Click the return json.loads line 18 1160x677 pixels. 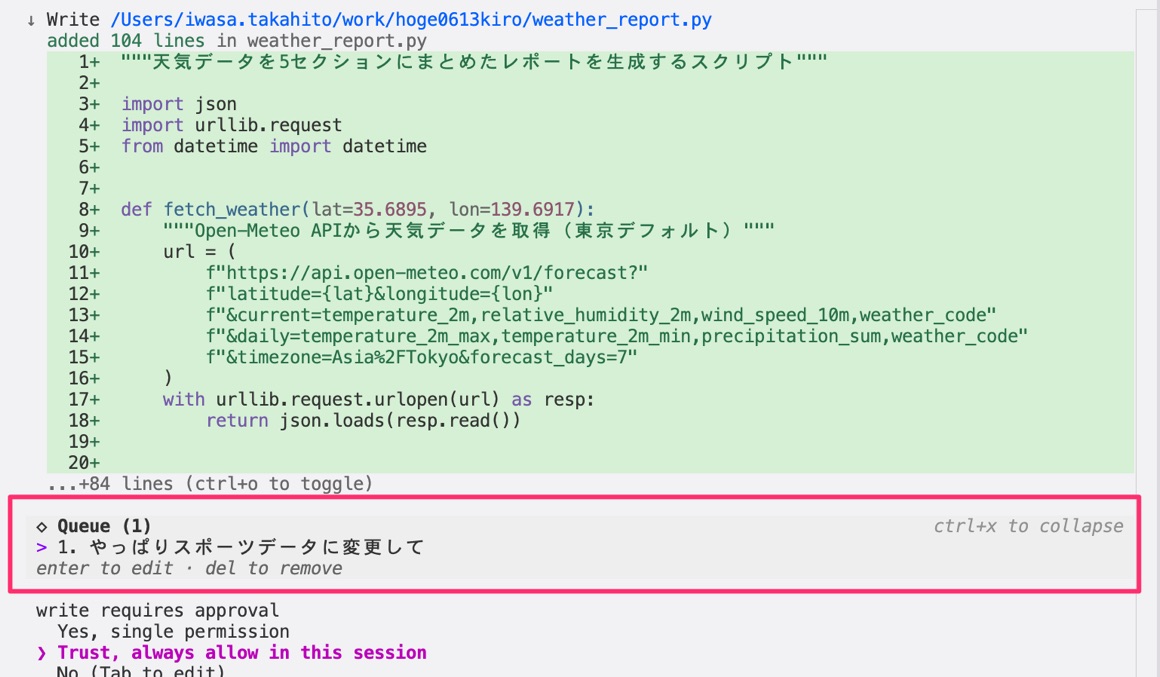pos(363,420)
